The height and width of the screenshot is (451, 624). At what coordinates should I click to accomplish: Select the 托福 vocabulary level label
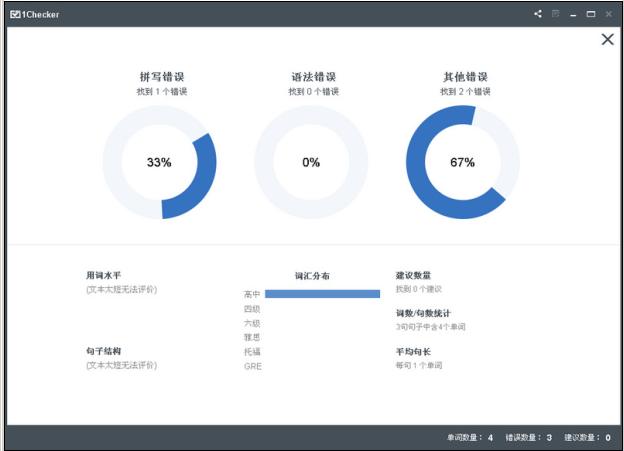252,352
